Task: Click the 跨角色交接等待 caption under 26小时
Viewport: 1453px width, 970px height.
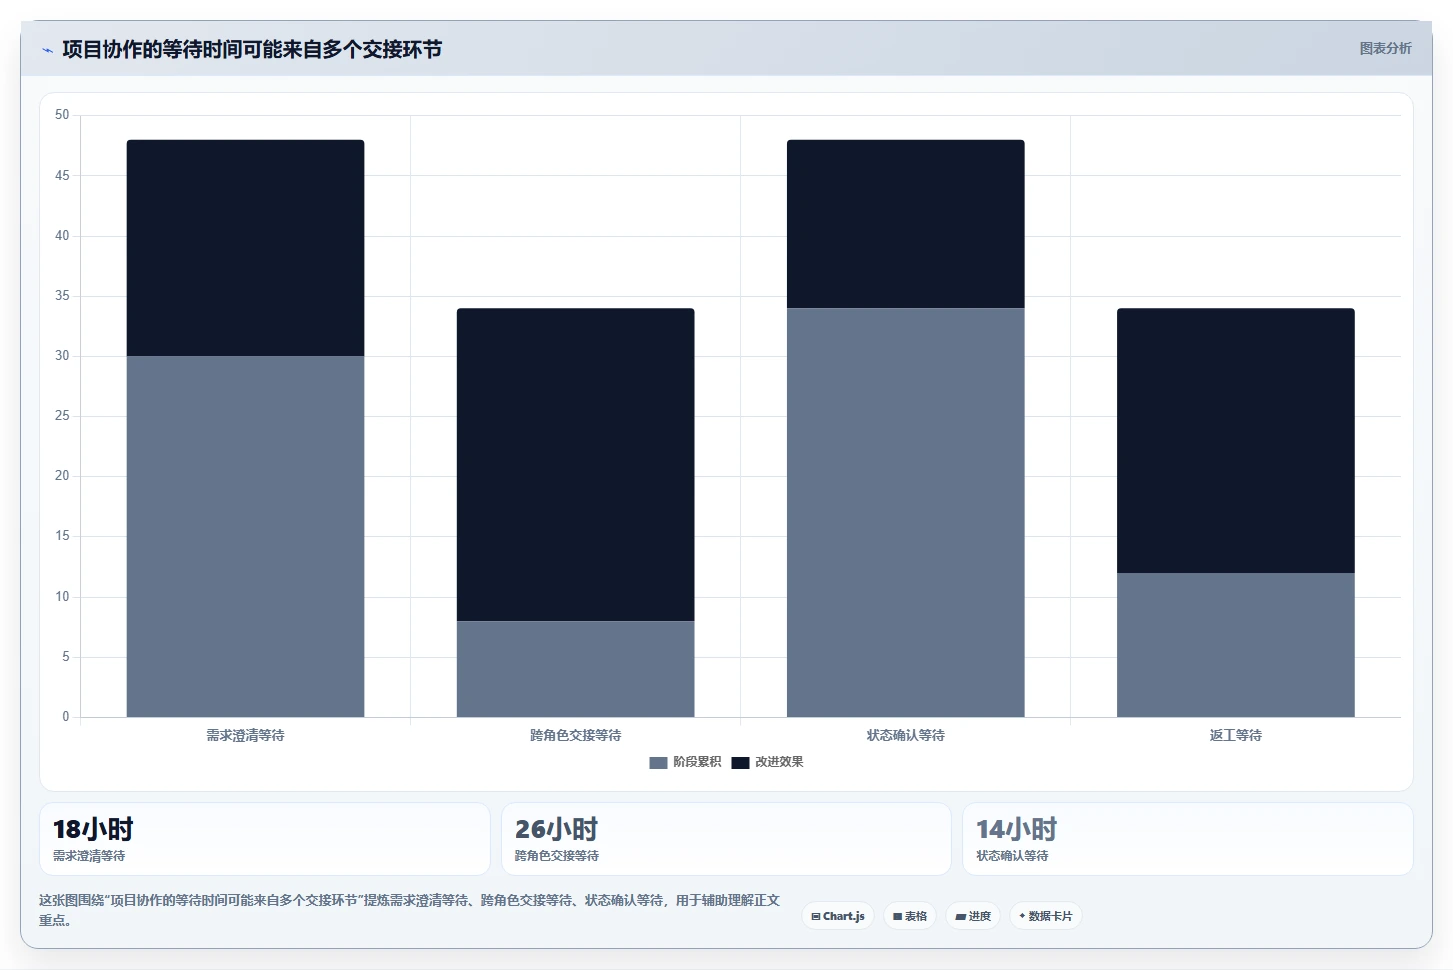Action: click(557, 856)
